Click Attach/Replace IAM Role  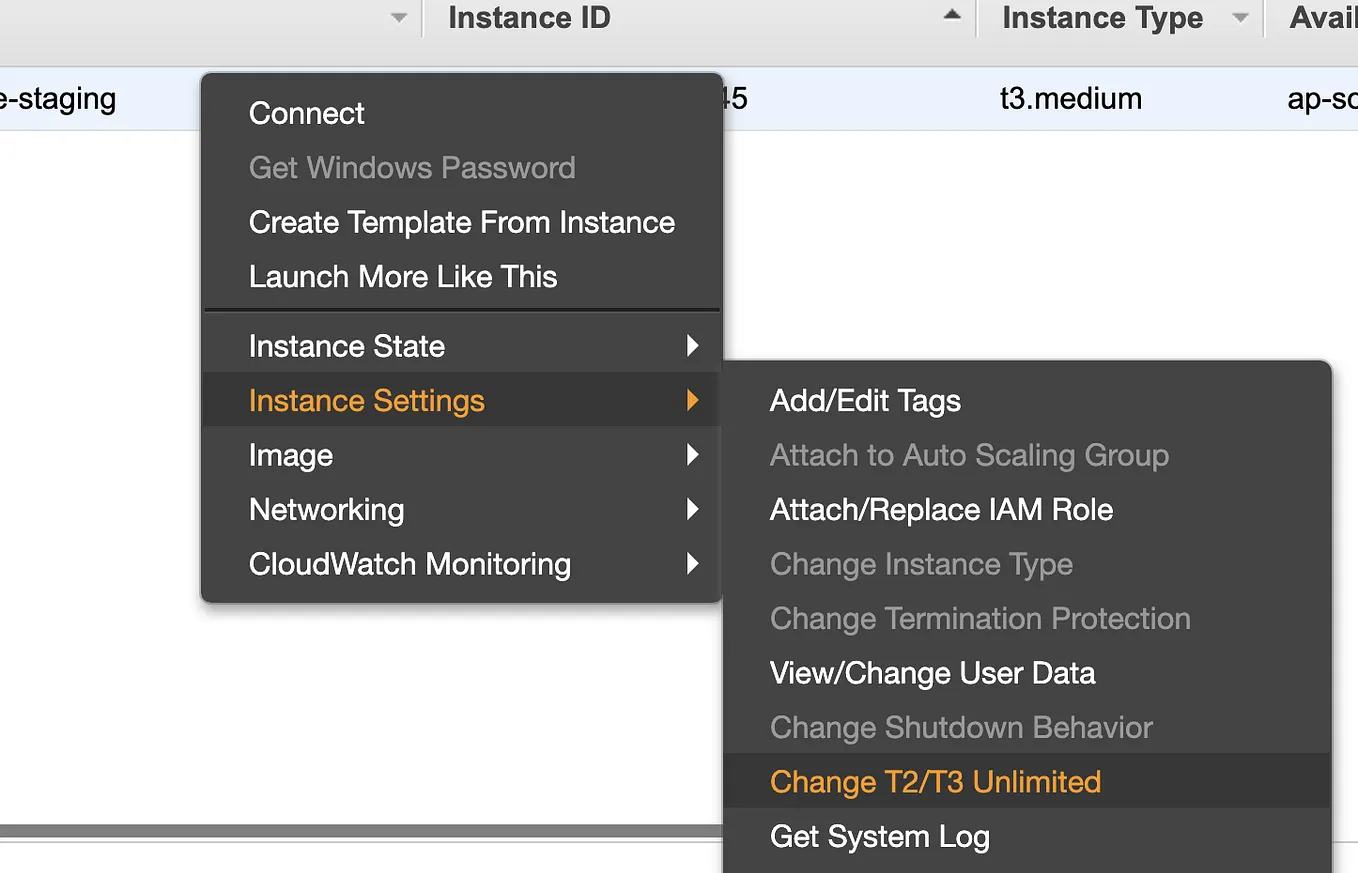click(940, 509)
